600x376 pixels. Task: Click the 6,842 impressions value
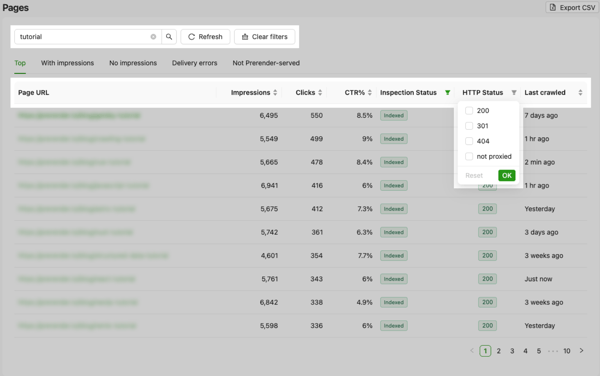tap(269, 302)
